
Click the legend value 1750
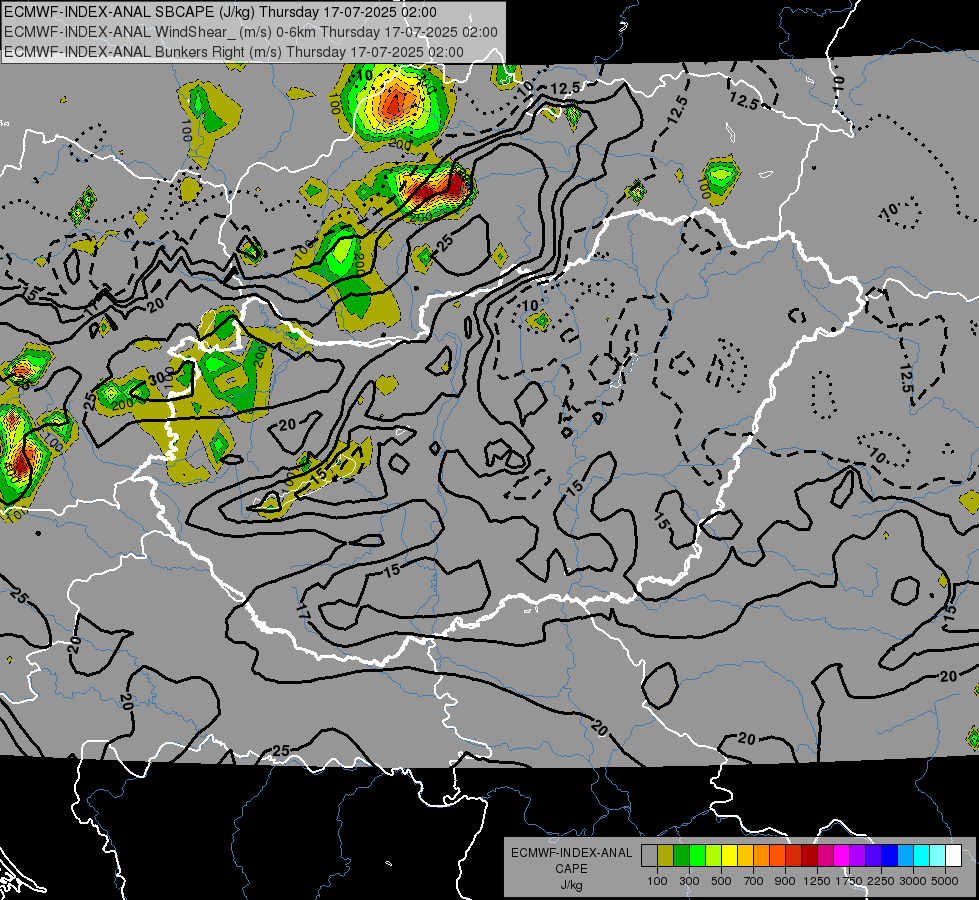click(849, 881)
